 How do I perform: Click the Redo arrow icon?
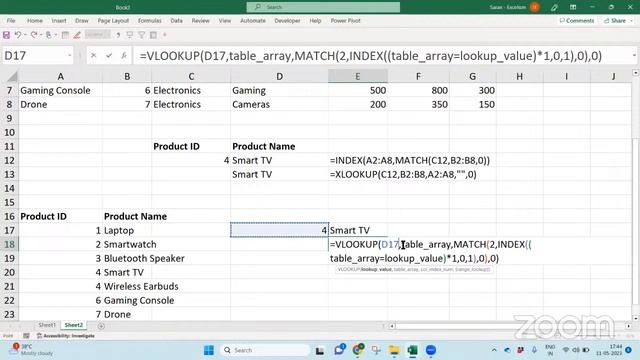point(34,35)
